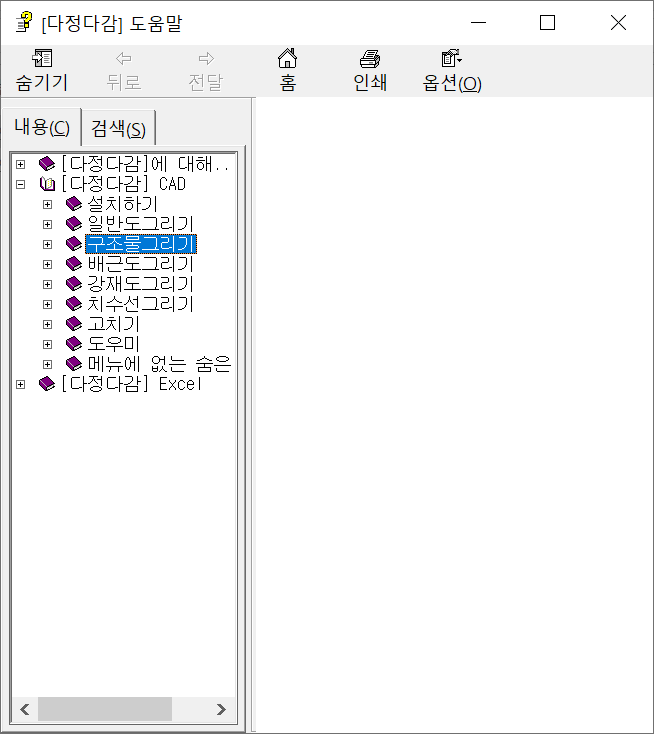Viewport: 654px width, 734px height.
Task: Expand the 구조물그리기 tree node
Action: (47, 244)
